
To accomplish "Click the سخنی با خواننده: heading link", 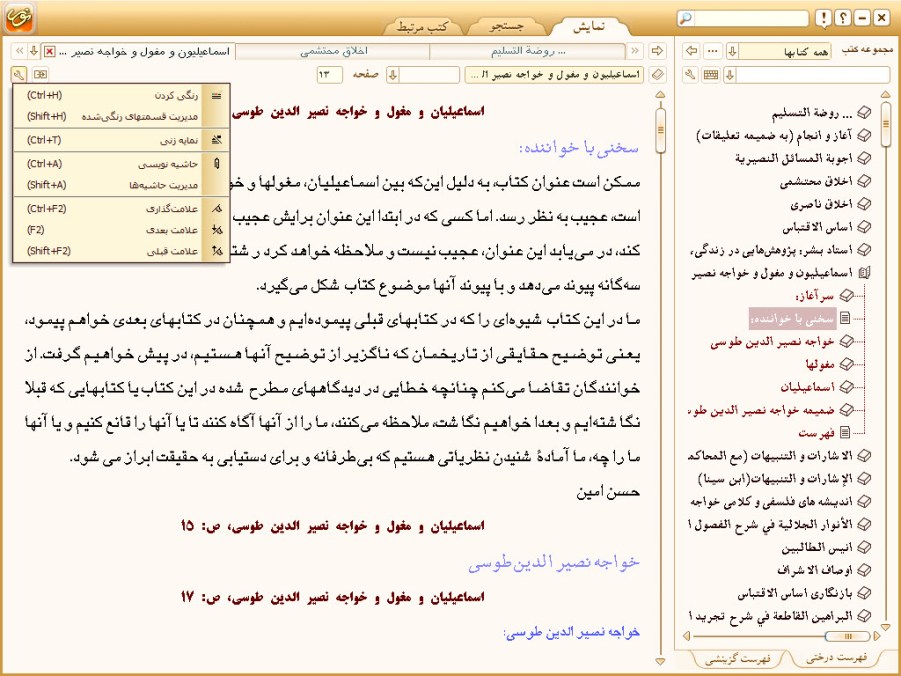I will tap(579, 148).
